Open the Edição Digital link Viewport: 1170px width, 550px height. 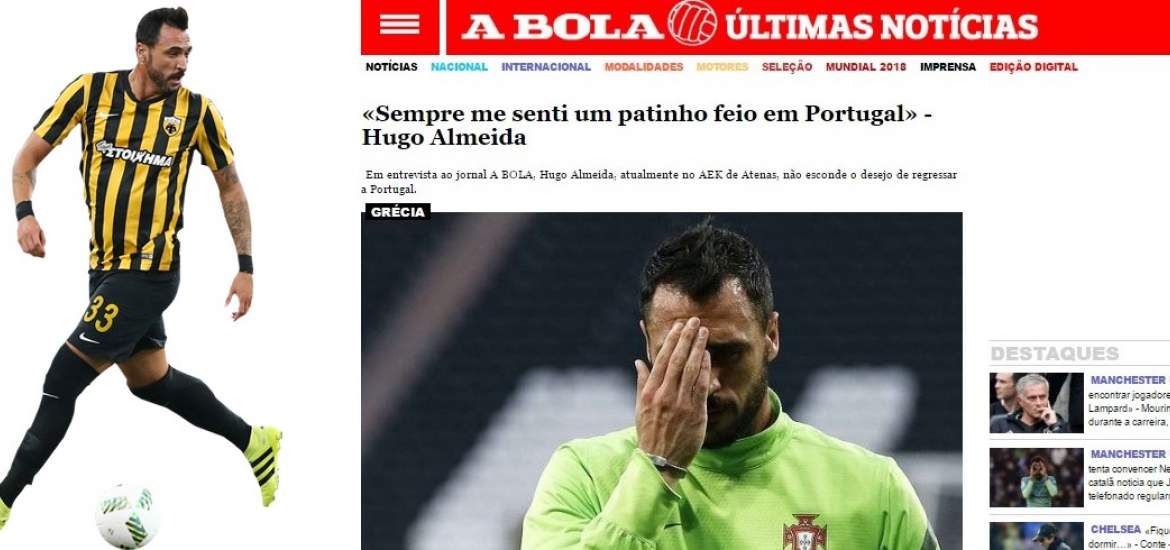1033,66
